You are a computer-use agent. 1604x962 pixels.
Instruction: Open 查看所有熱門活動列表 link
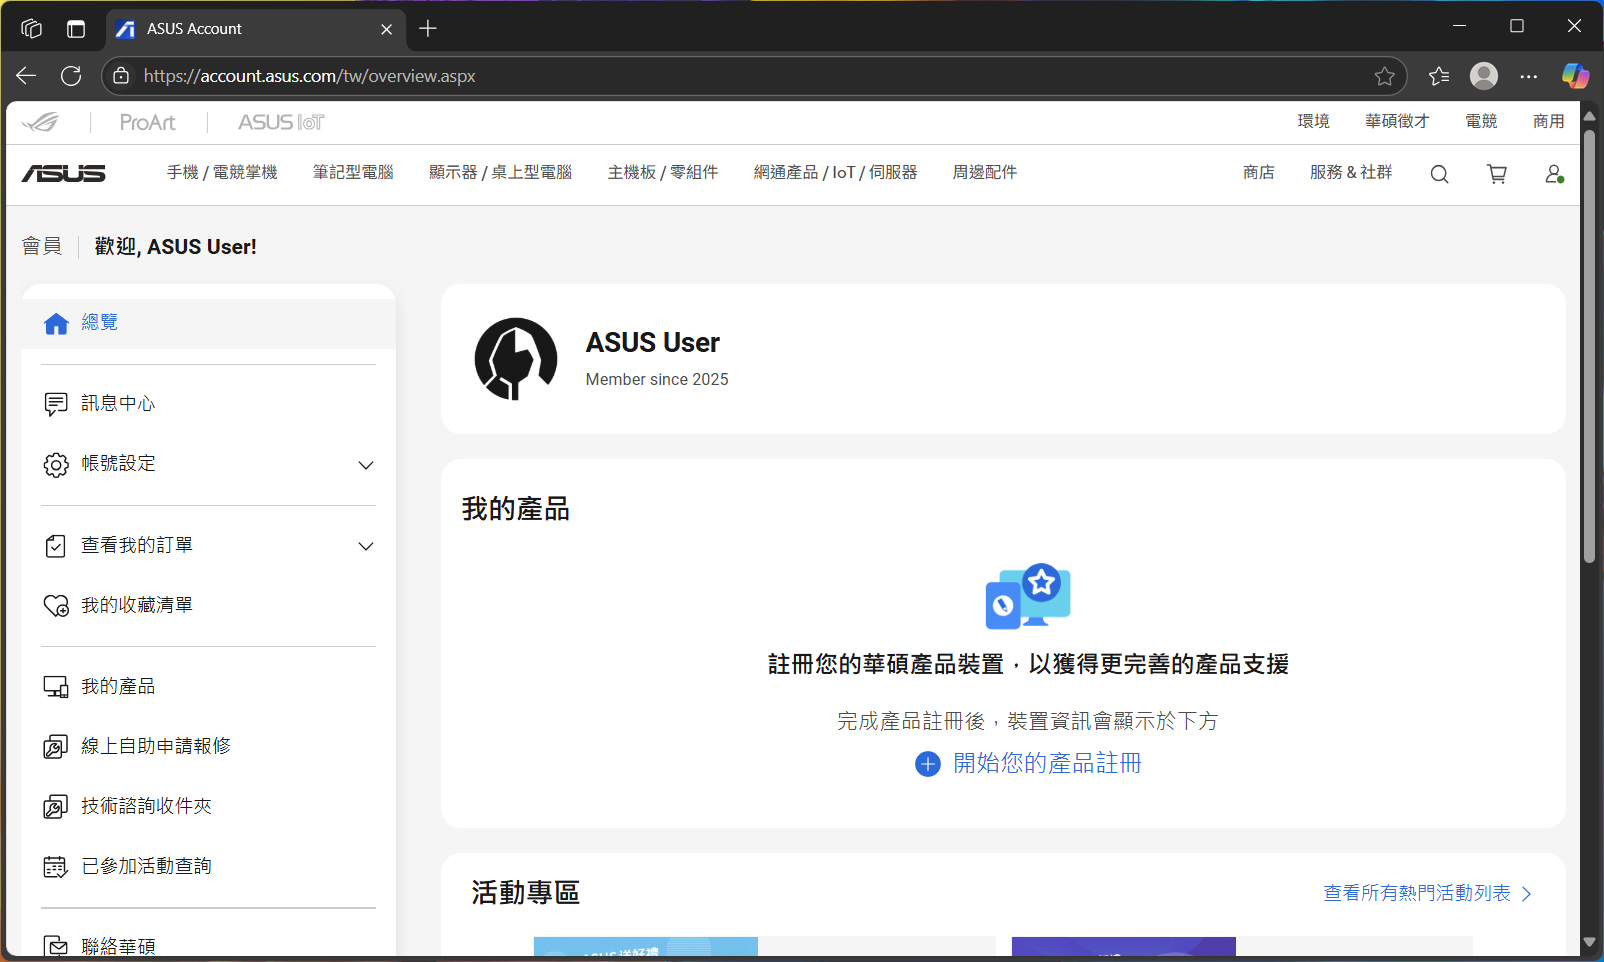pyautogui.click(x=1427, y=893)
